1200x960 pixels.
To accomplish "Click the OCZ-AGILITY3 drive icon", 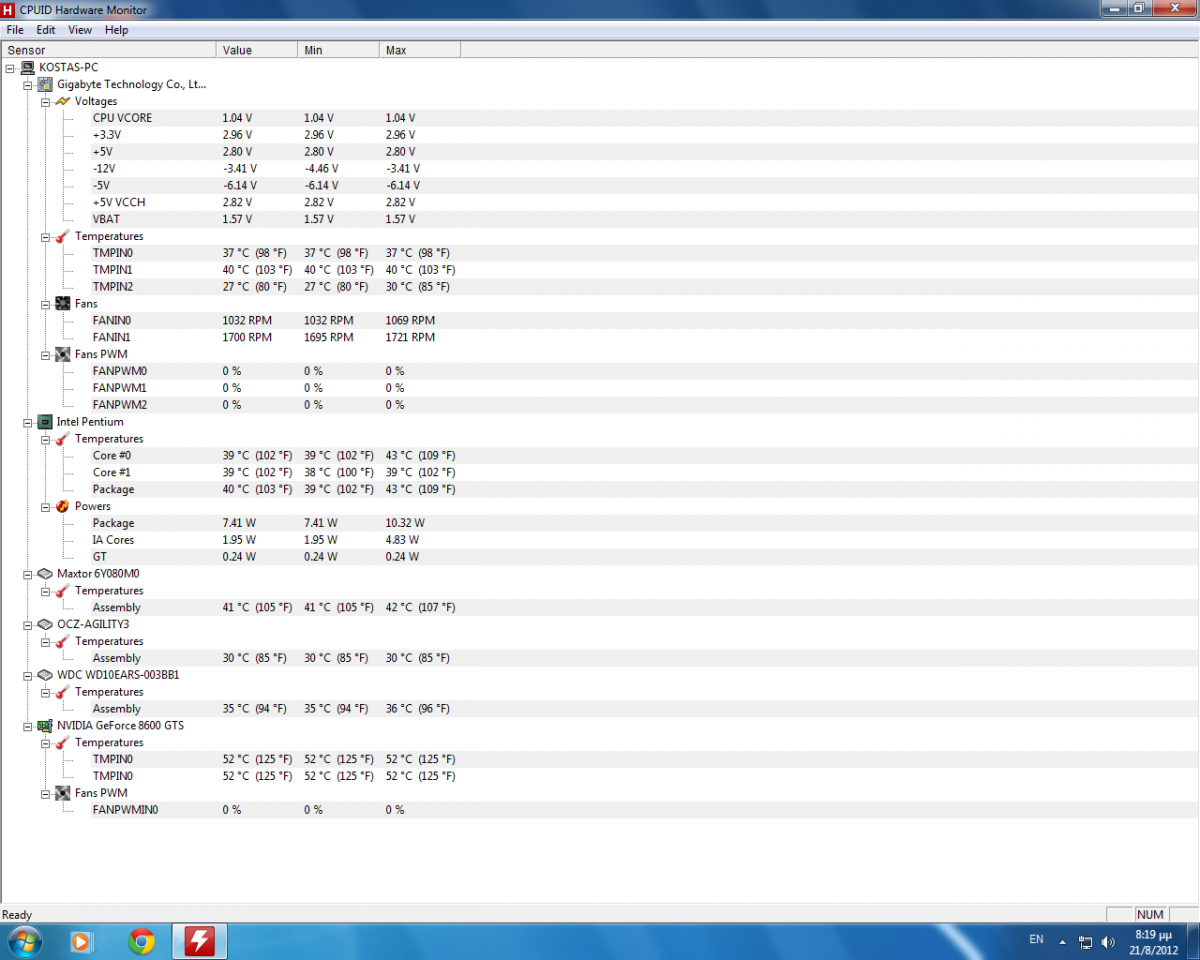I will pyautogui.click(x=45, y=624).
